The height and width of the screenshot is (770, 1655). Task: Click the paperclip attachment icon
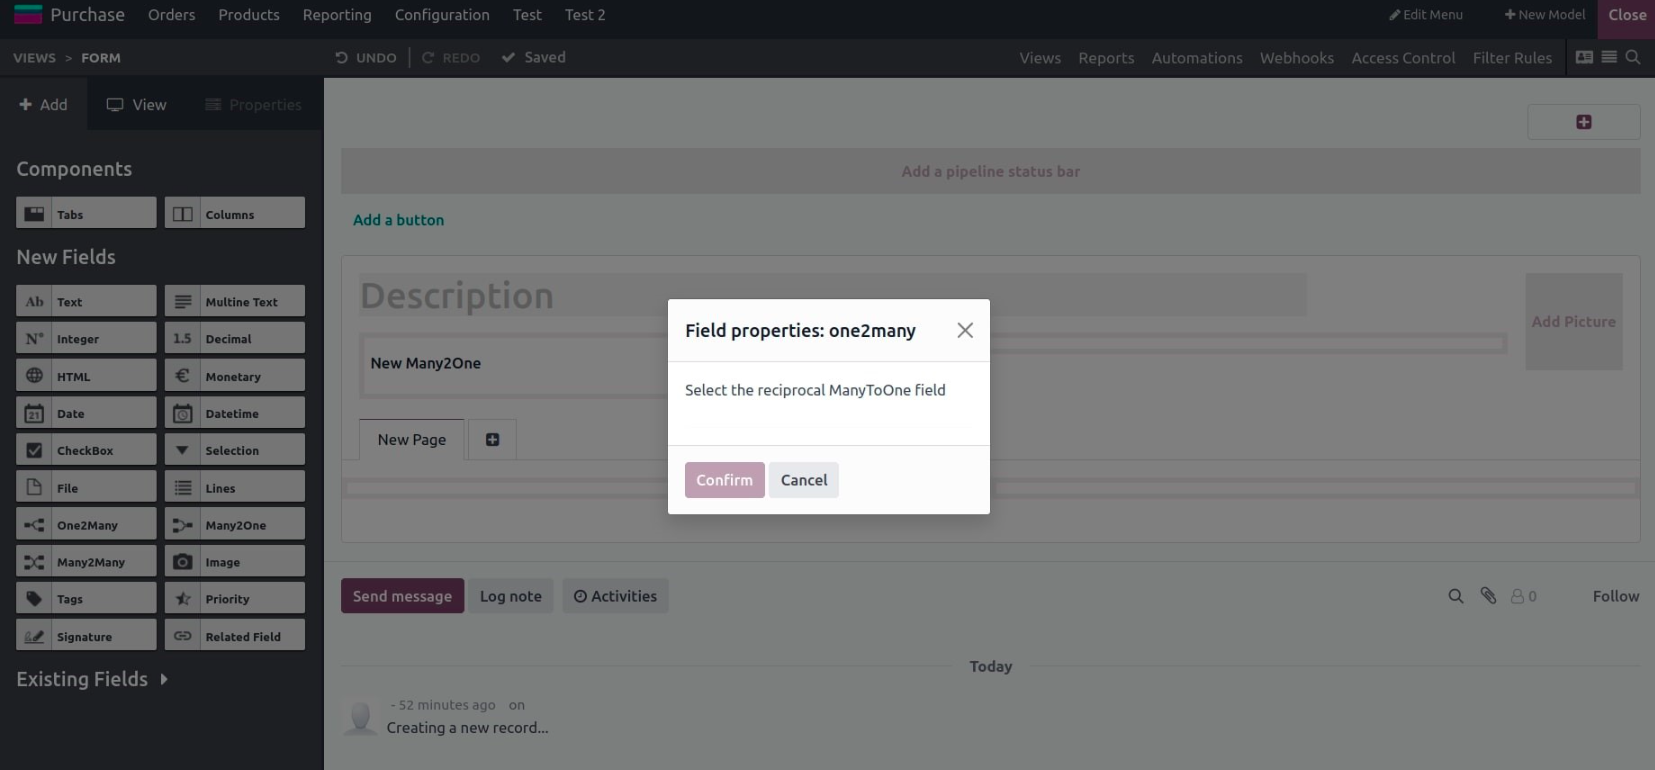tap(1488, 596)
